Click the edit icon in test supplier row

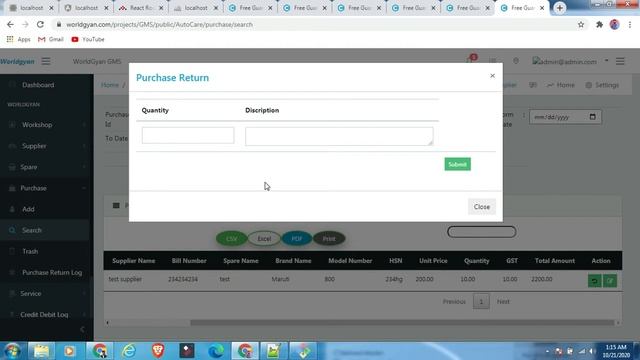610,281
